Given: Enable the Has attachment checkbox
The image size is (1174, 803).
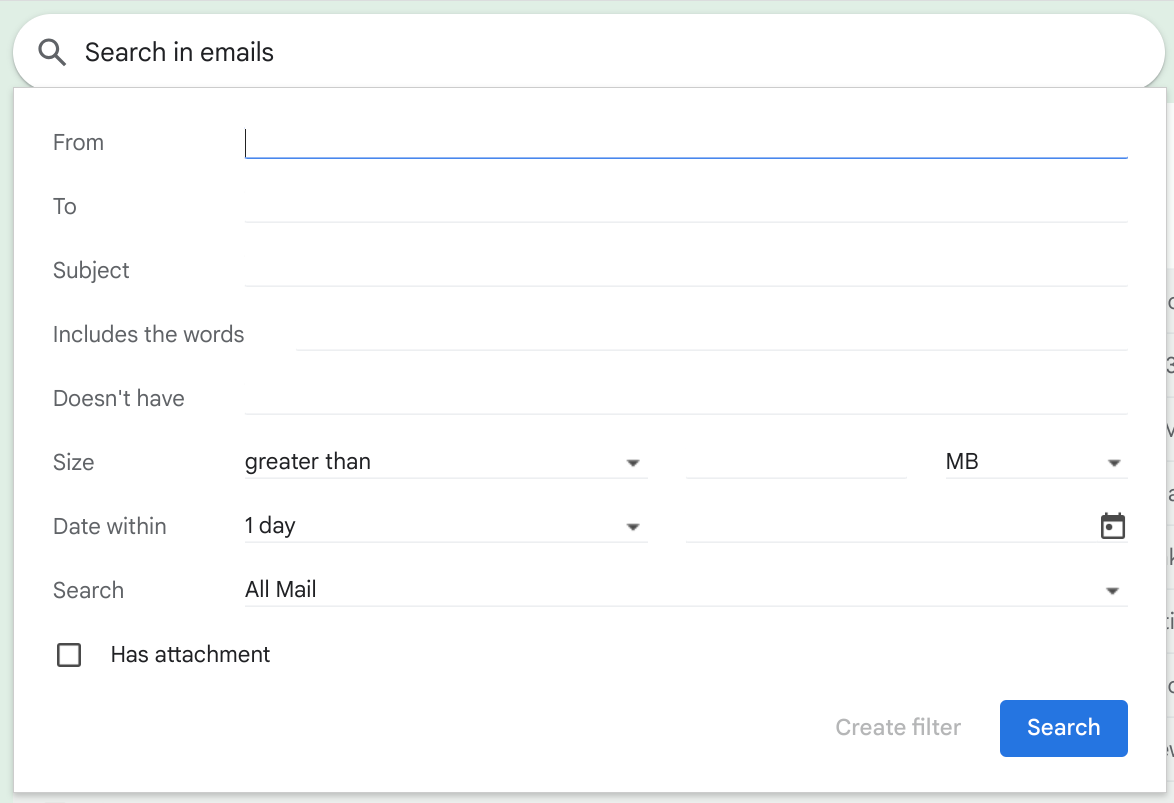Looking at the screenshot, I should click(x=69, y=655).
